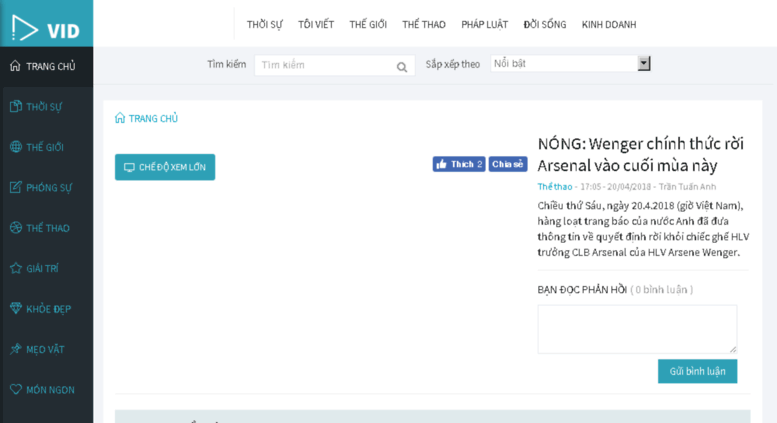Click the Giải trí star icon
Viewport: 777px width, 423px height.
(x=15, y=268)
